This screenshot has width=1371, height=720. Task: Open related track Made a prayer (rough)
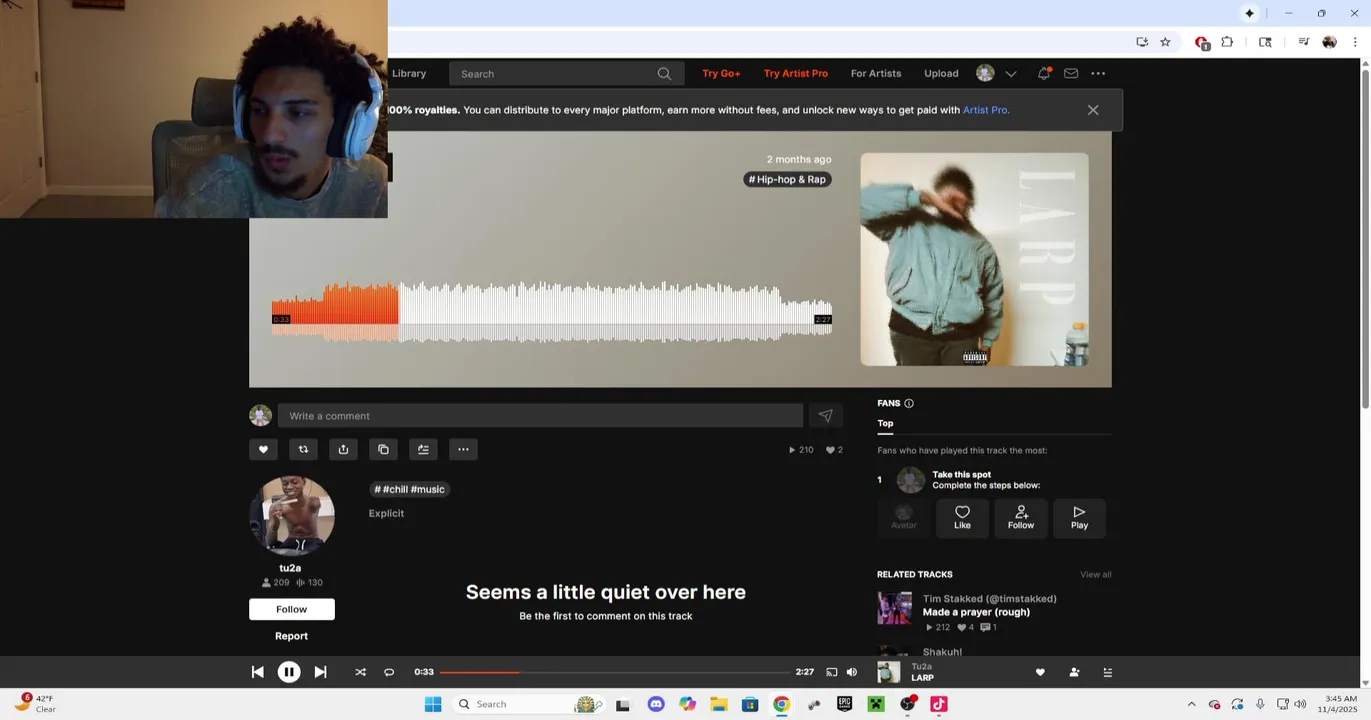pos(976,612)
